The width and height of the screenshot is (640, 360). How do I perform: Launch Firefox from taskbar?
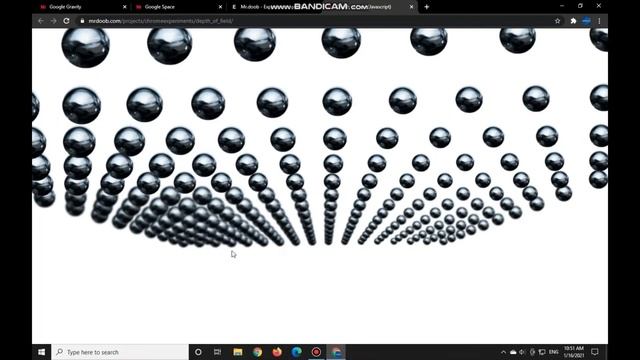(277, 352)
